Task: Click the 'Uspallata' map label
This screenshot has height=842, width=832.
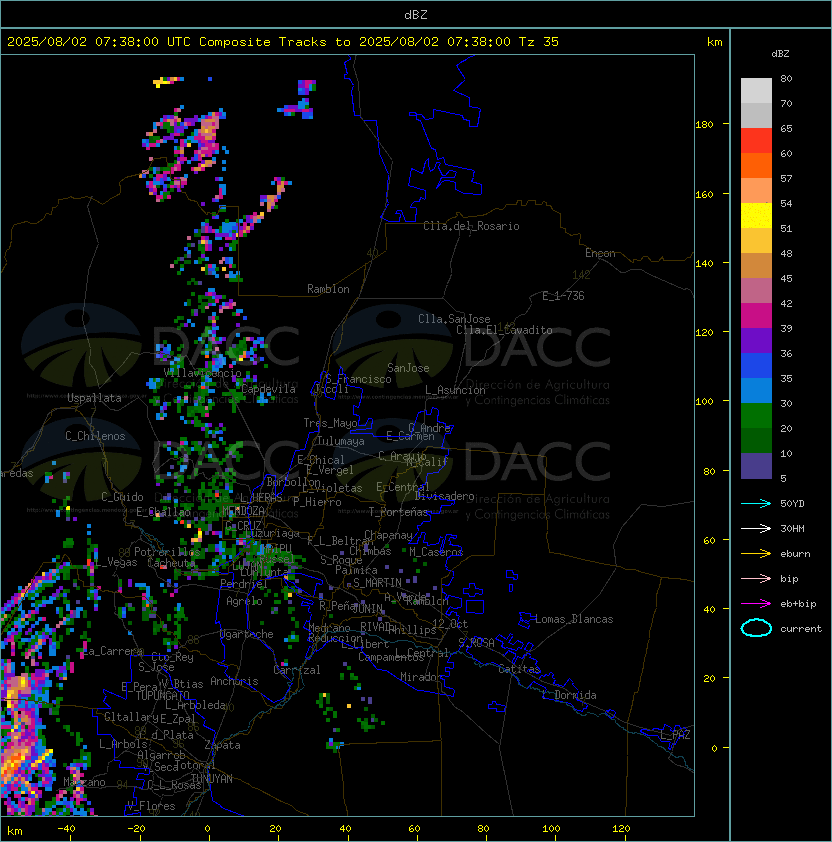Action: (x=94, y=398)
